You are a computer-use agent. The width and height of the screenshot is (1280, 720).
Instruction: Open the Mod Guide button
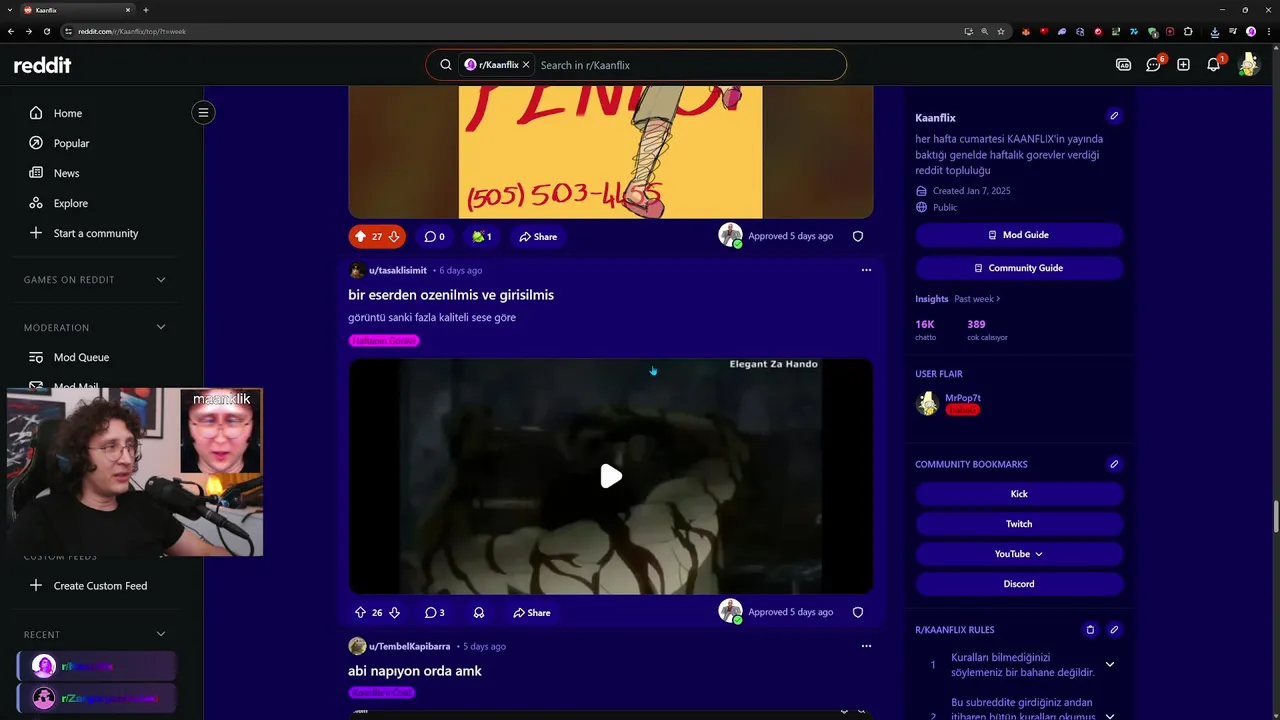tap(1019, 235)
